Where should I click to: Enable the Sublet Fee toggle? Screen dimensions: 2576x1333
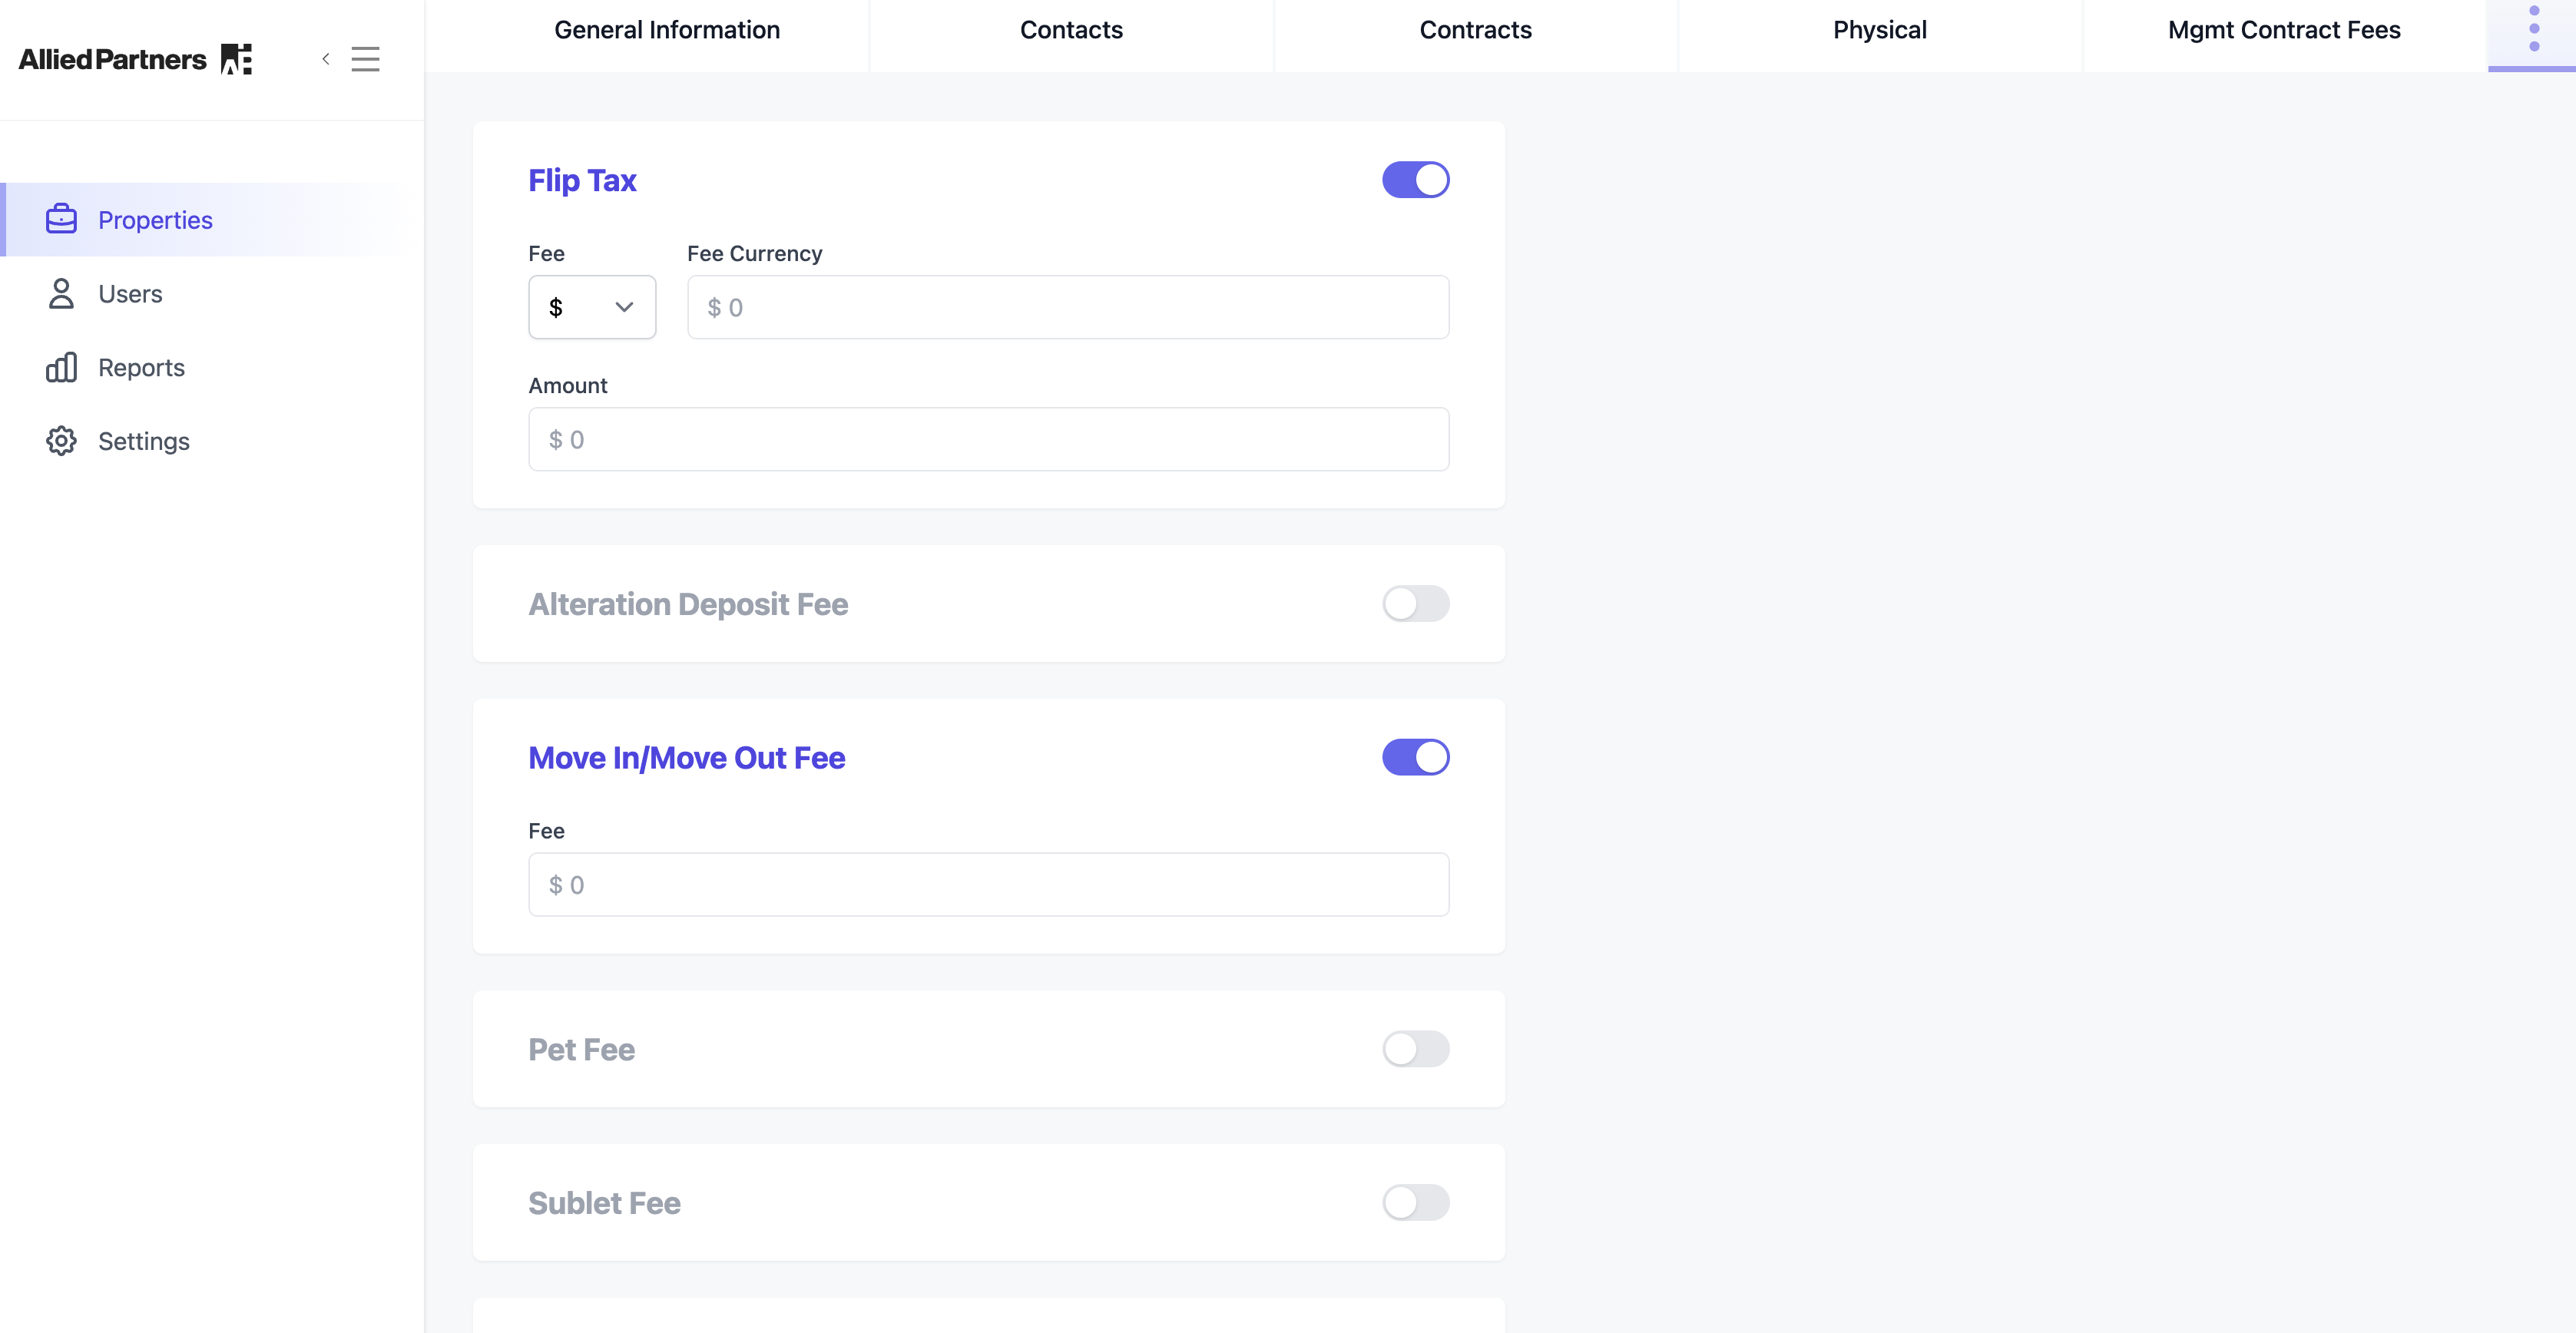coord(1415,1202)
